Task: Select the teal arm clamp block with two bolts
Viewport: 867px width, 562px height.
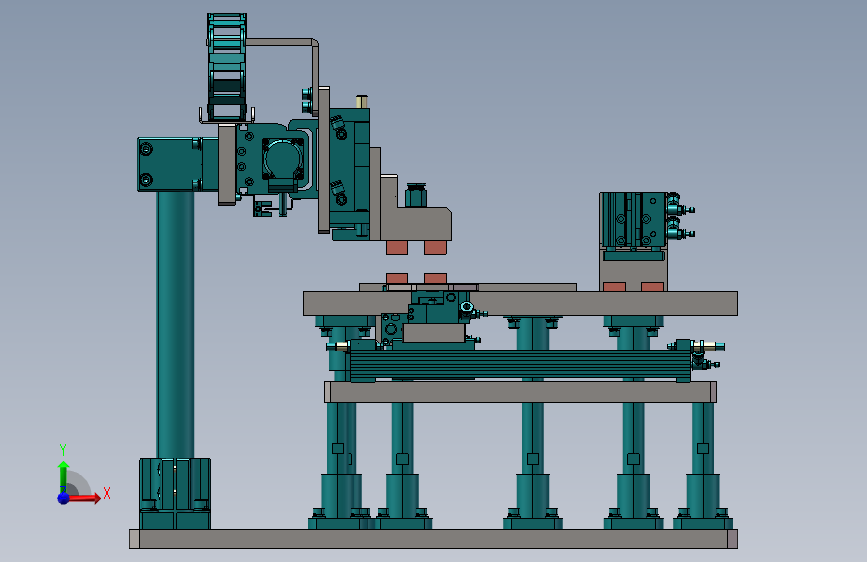Action: tap(169, 165)
